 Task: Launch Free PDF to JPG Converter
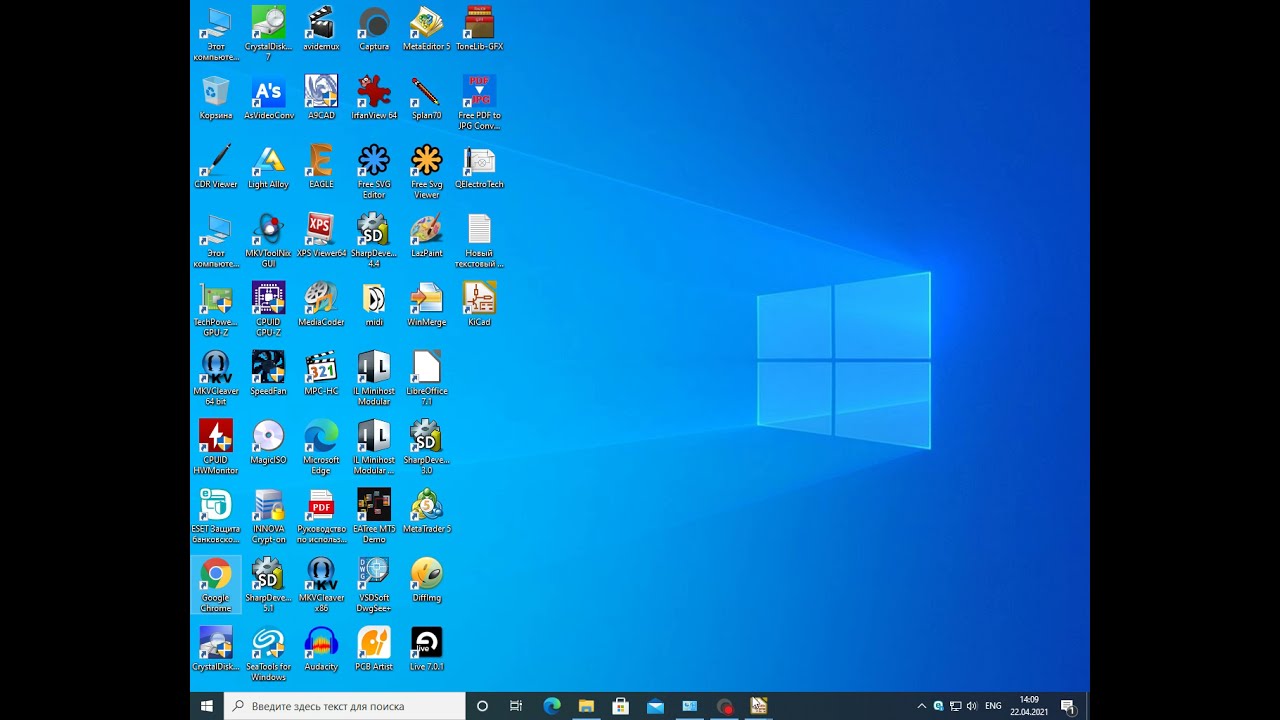click(x=480, y=103)
